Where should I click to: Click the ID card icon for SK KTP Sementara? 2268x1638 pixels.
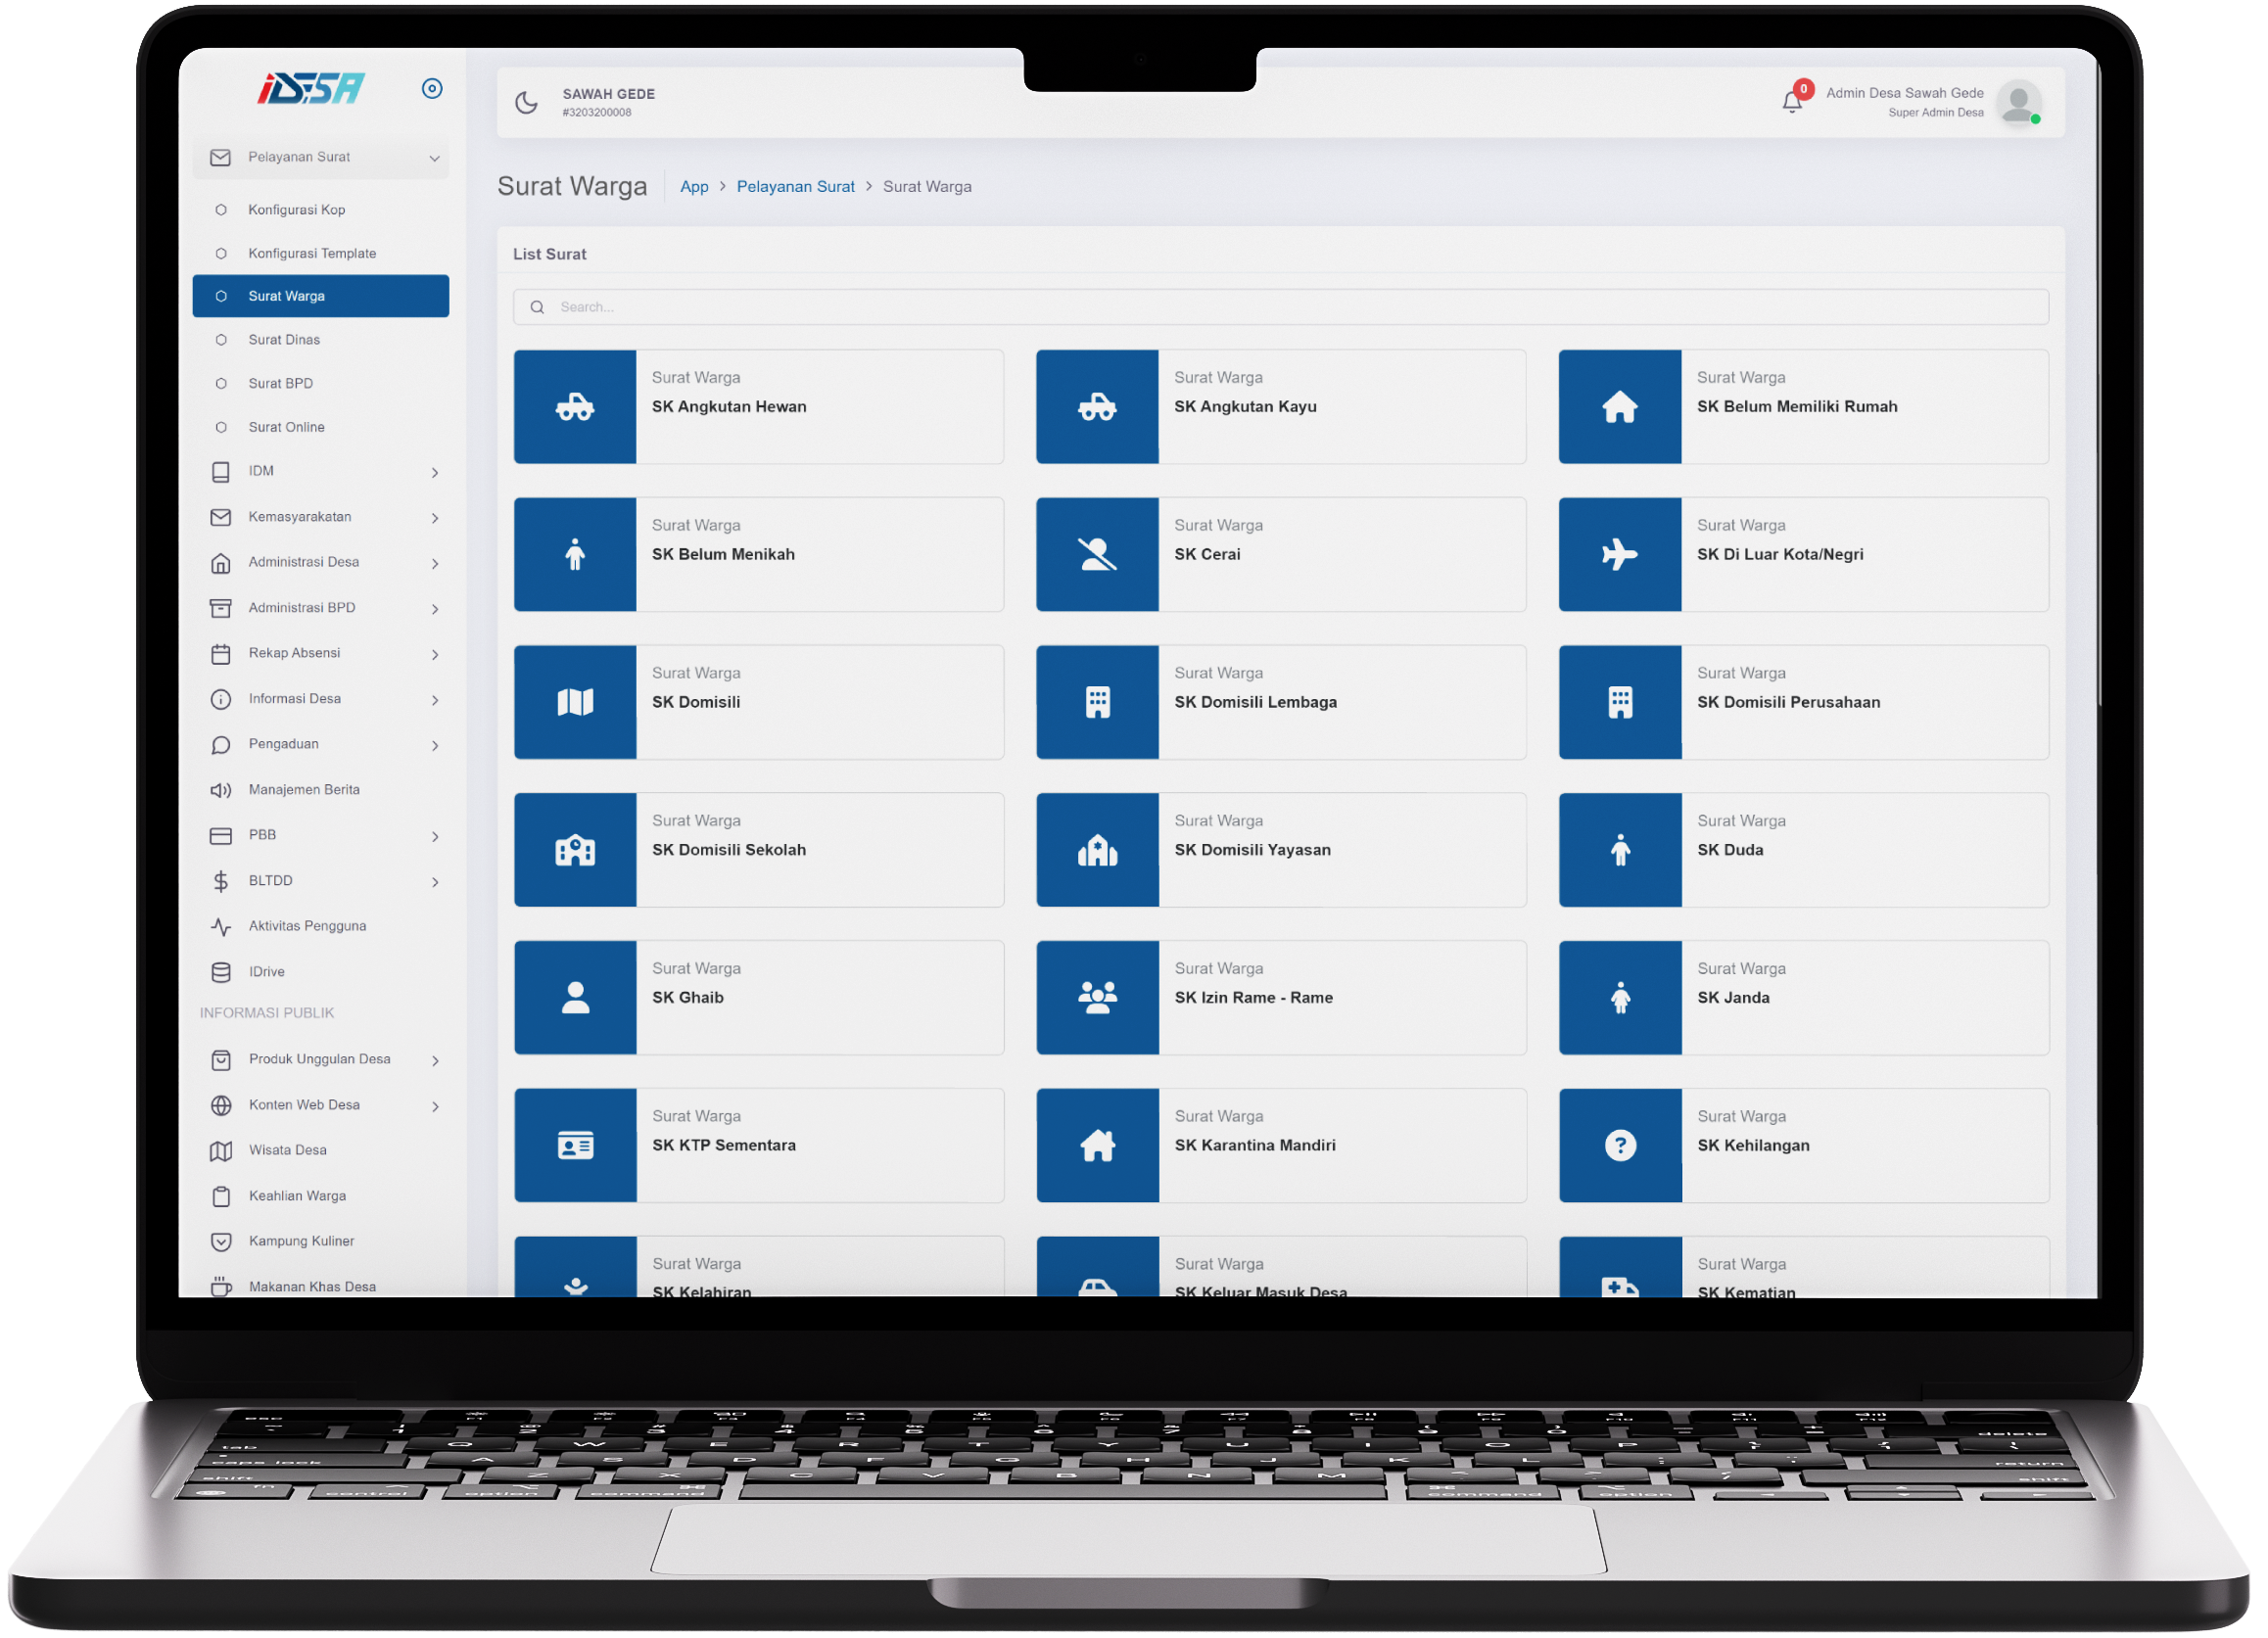[575, 1144]
